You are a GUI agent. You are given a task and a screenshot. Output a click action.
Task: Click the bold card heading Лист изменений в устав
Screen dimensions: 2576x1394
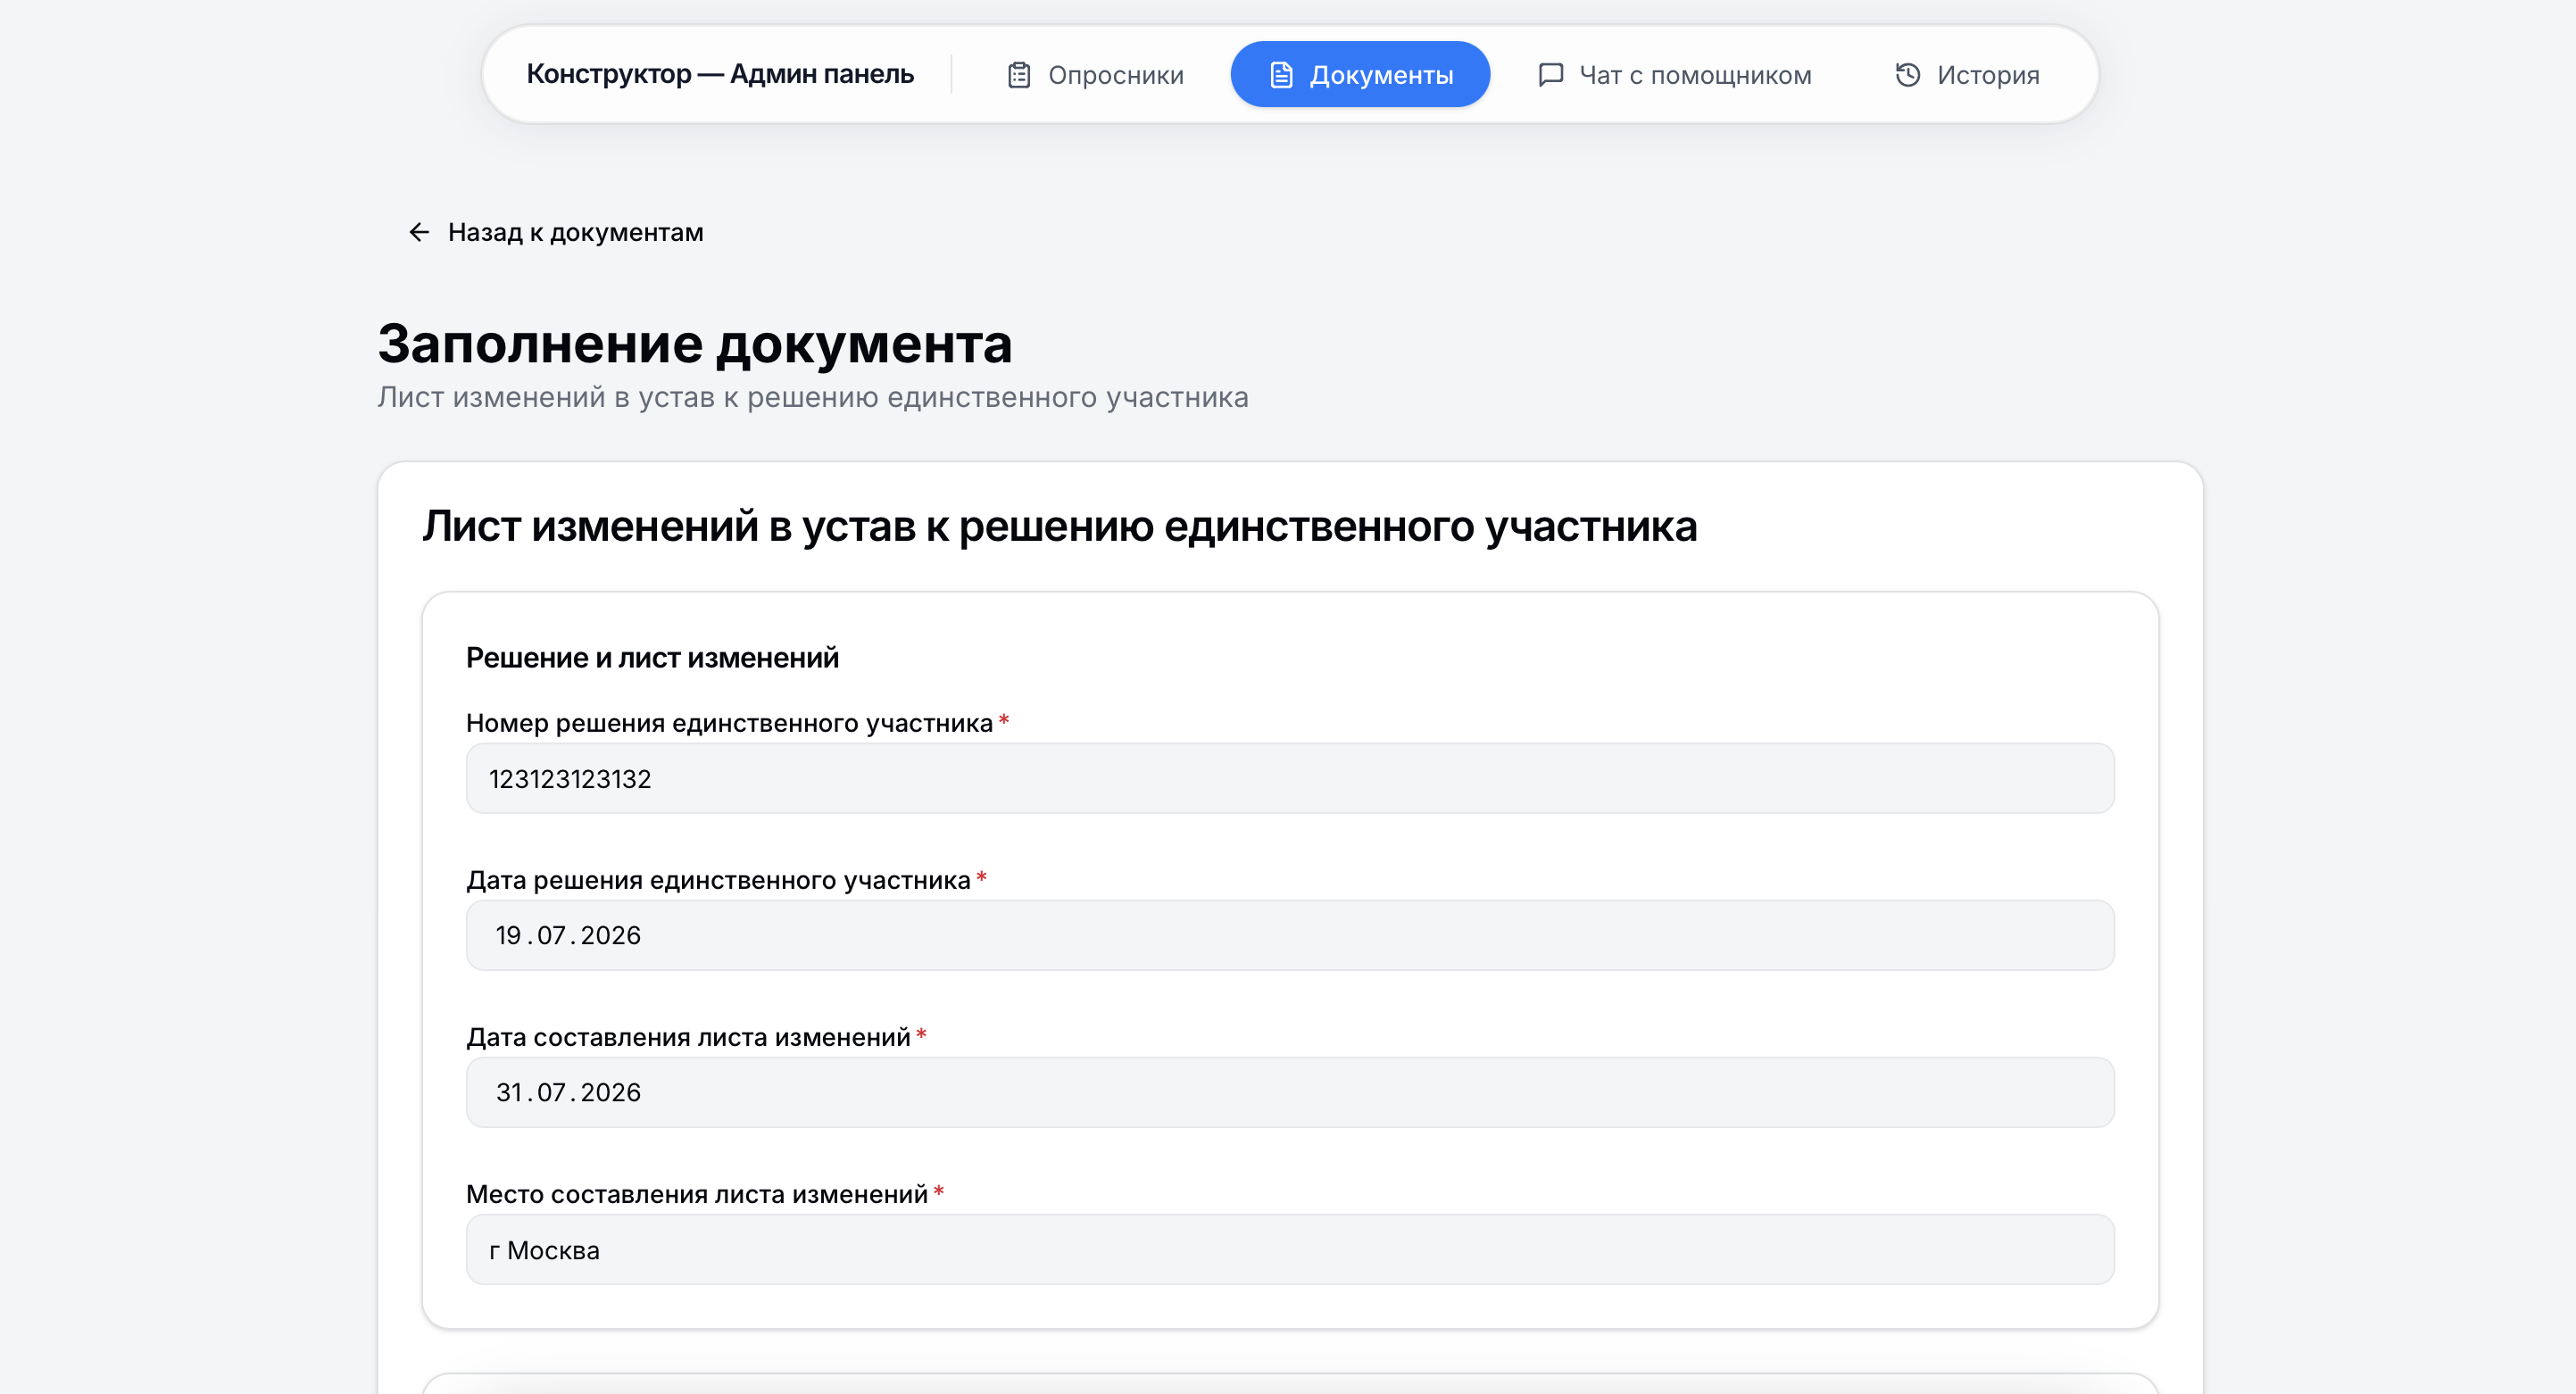(x=1060, y=526)
